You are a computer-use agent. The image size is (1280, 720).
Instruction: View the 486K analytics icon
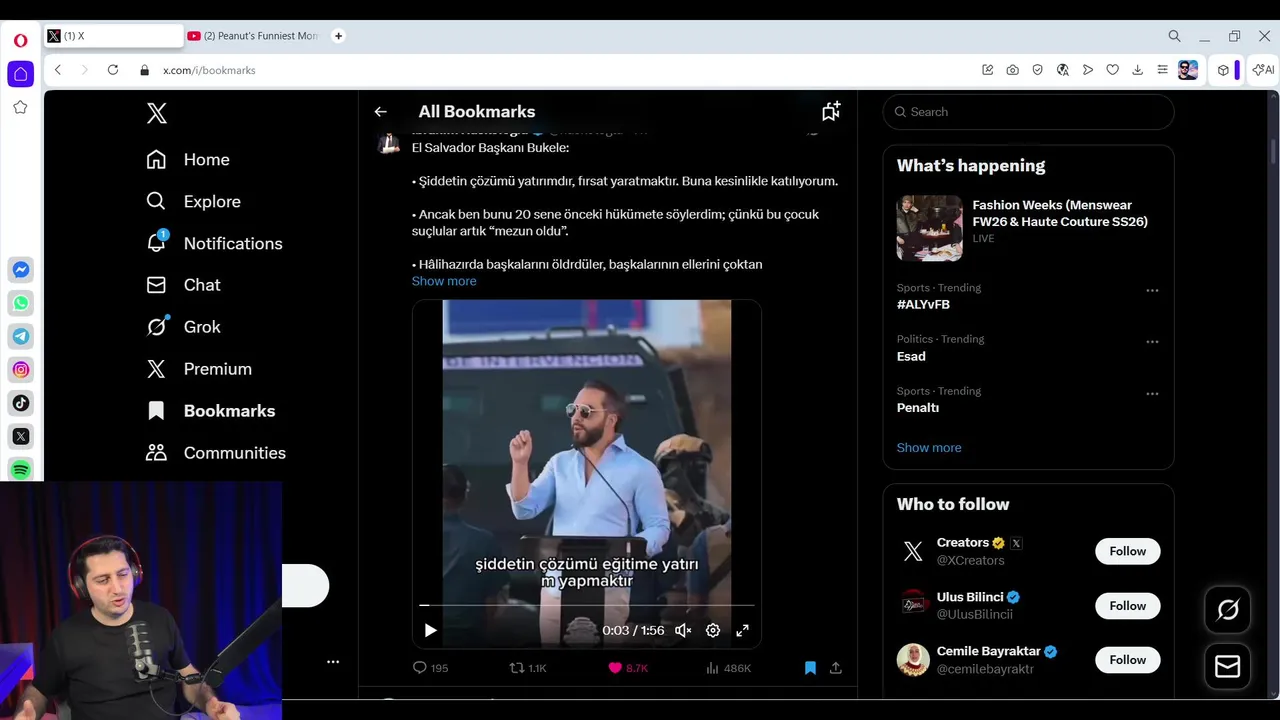(x=728, y=668)
